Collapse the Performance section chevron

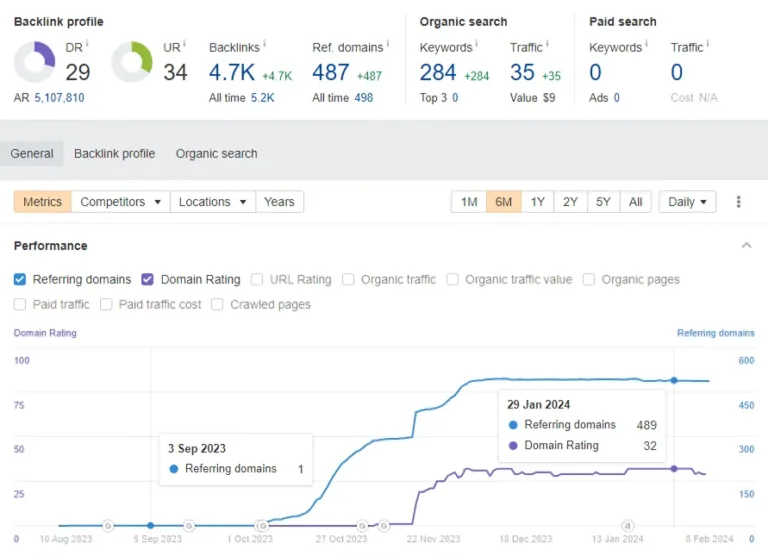tap(746, 245)
